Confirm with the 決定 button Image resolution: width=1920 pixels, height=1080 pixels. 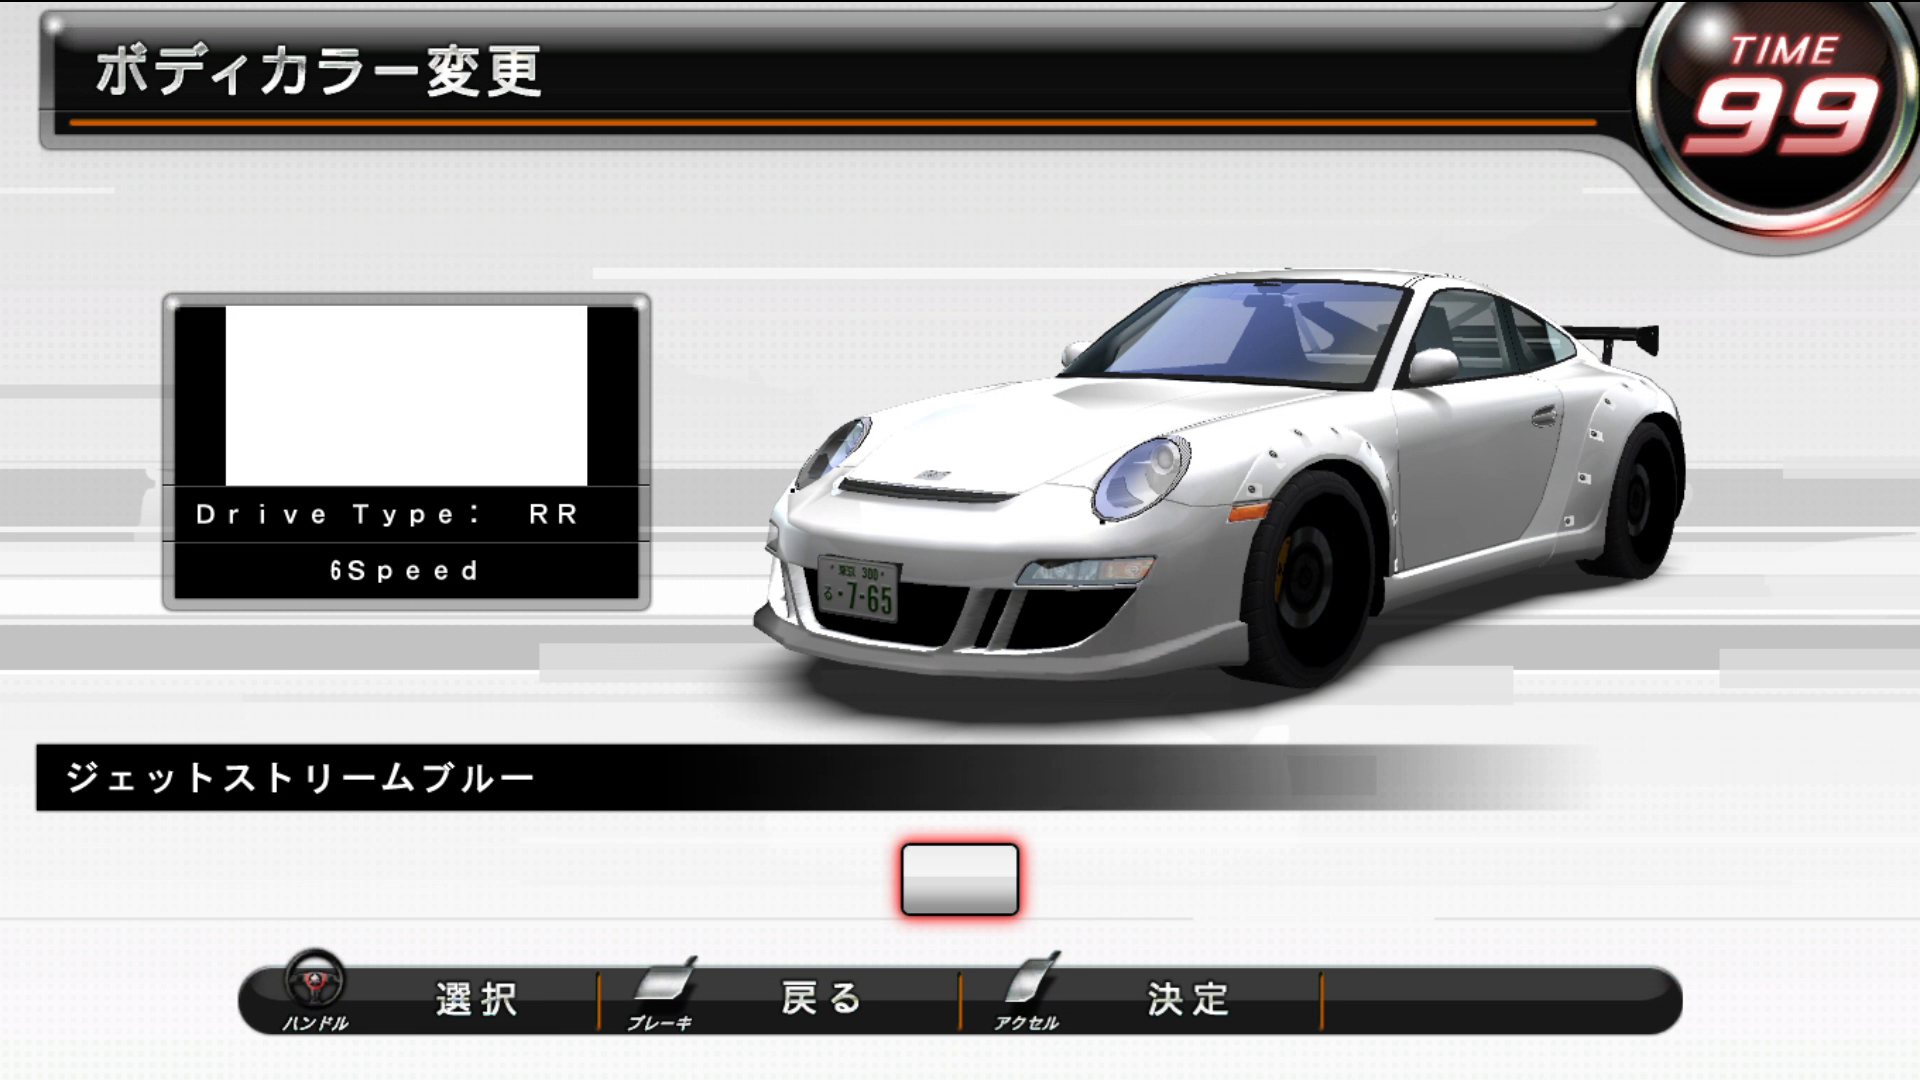coord(1188,999)
